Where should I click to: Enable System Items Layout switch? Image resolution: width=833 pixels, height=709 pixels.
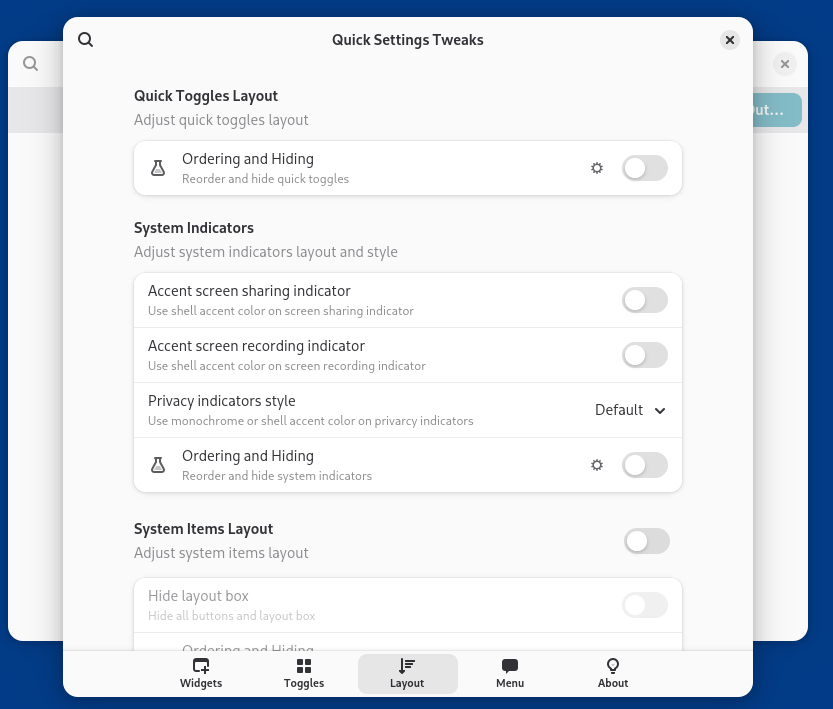click(647, 541)
